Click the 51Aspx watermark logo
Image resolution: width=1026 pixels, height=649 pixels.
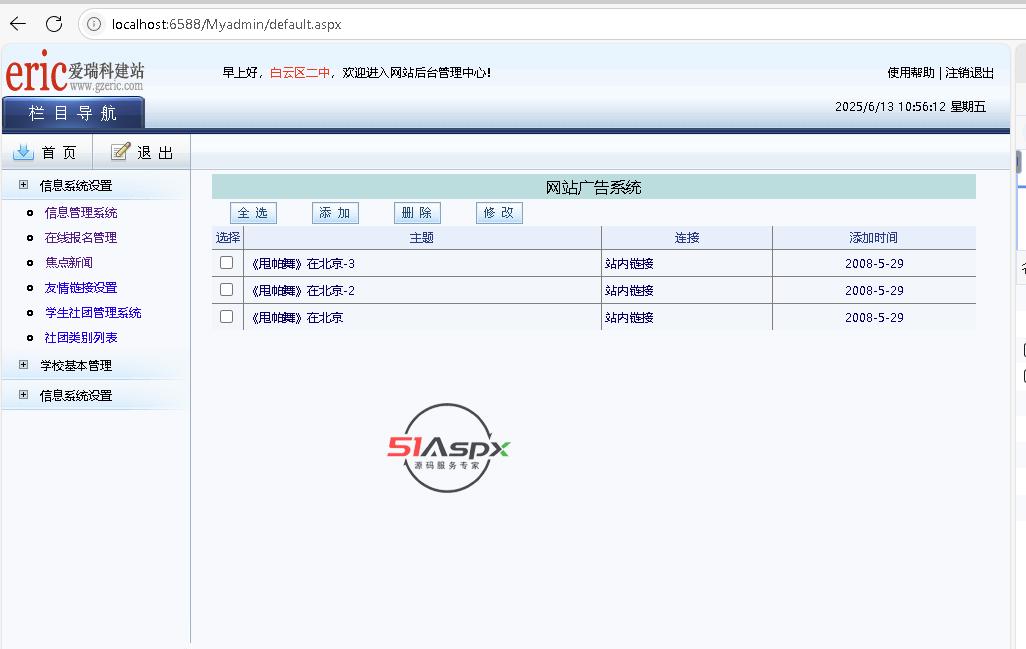[x=449, y=448]
